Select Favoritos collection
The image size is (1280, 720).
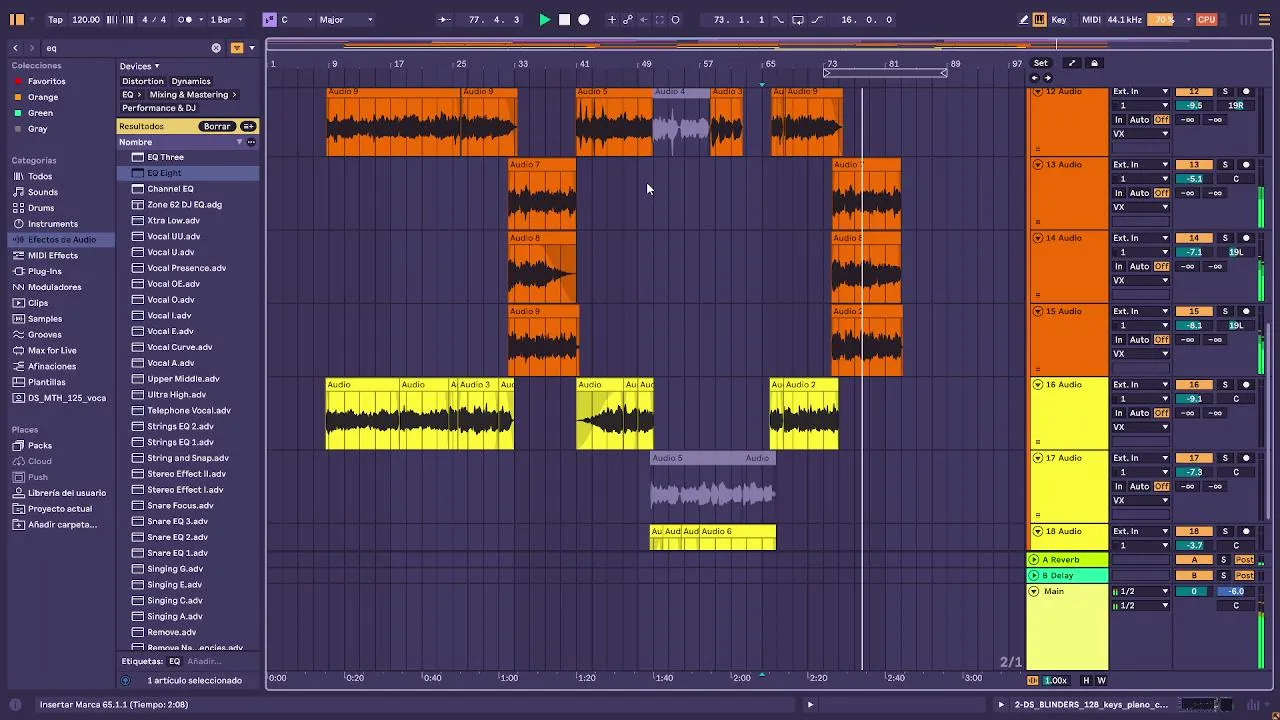pos(46,81)
